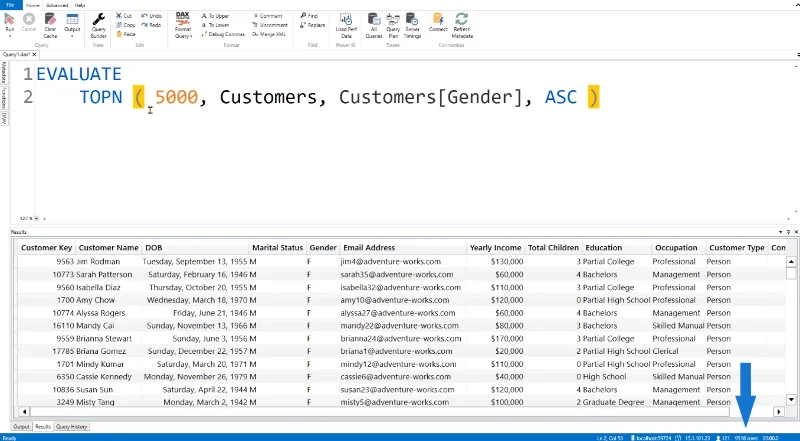This screenshot has width=800, height=441.
Task: Open the Query History tab
Action: (71, 427)
